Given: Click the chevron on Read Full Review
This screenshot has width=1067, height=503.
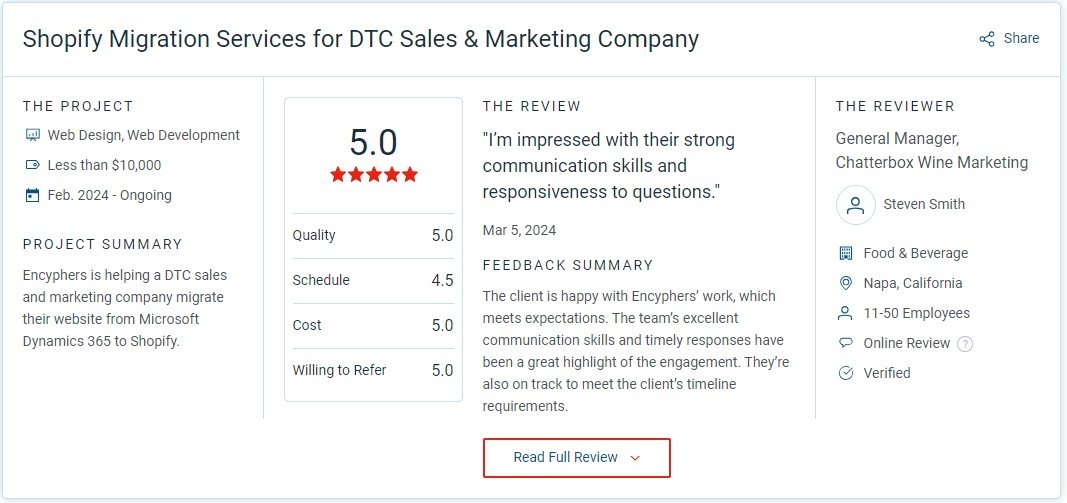Looking at the screenshot, I should (x=635, y=458).
